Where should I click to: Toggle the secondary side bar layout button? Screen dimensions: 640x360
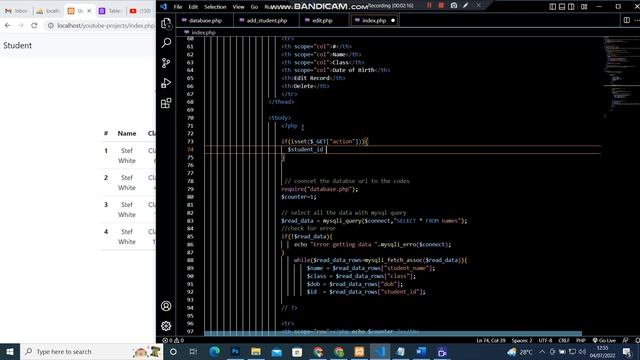click(571, 7)
